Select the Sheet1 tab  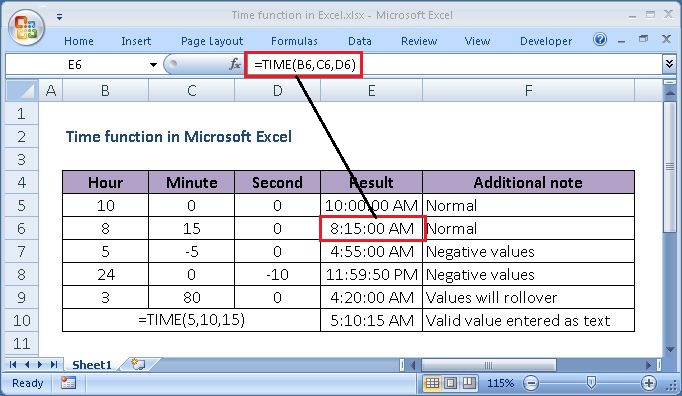92,365
